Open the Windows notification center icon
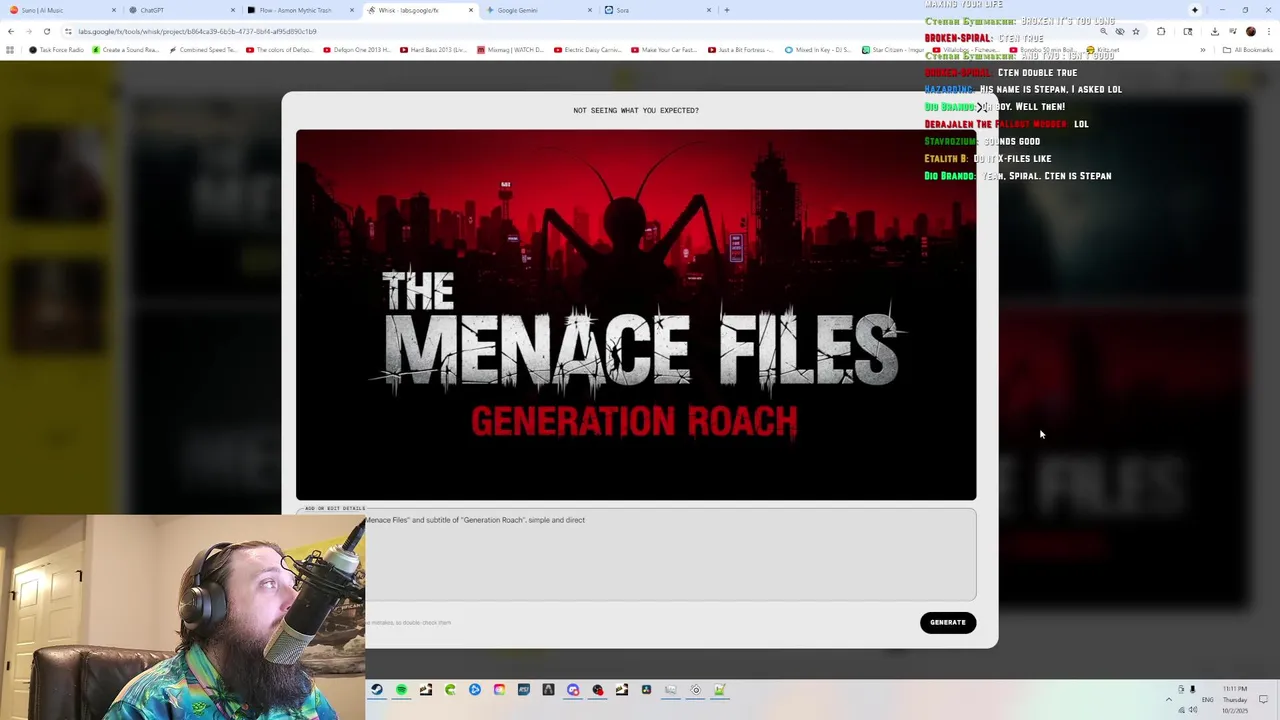Viewport: 1280px width, 720px height. tap(1264, 699)
